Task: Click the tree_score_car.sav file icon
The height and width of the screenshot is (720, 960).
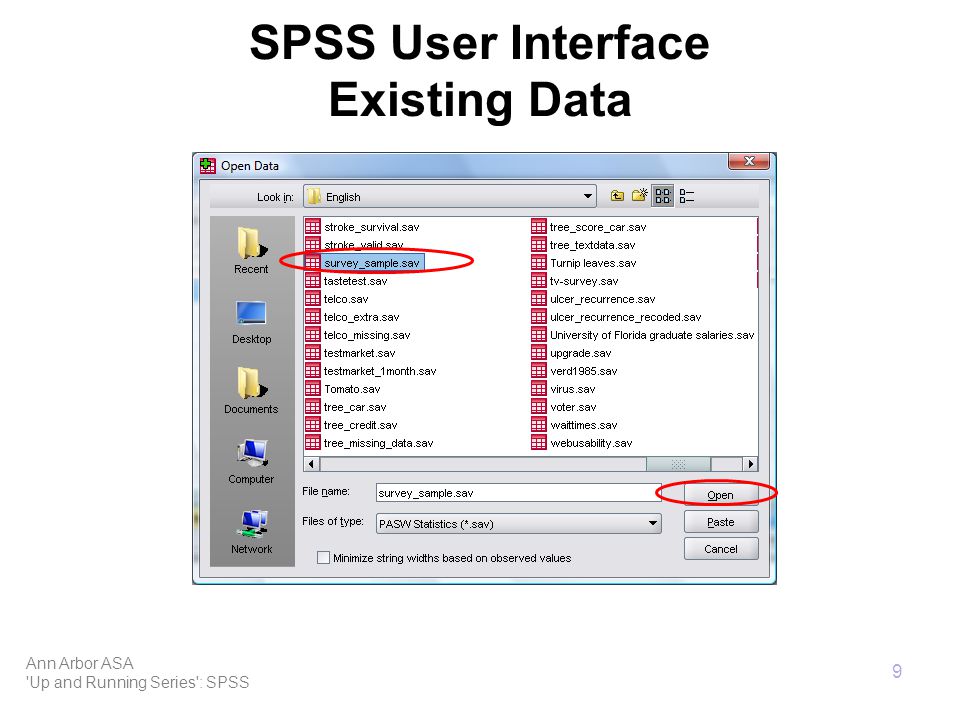Action: [539, 227]
